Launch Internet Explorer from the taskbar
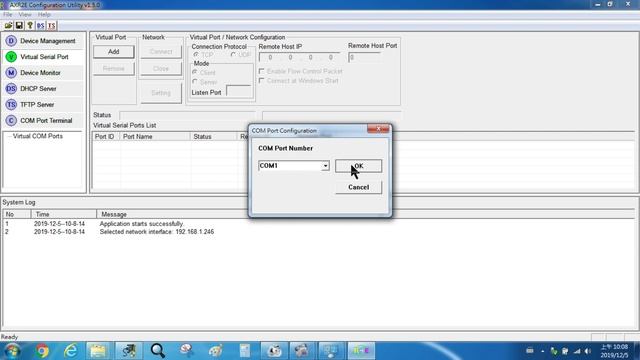640x360 pixels. 71,351
